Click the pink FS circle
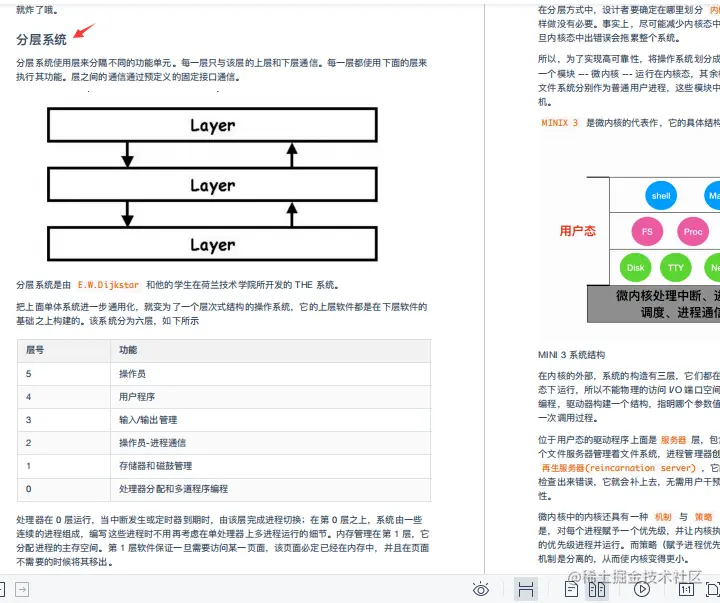Screen dimensions: 720x603 point(647,231)
